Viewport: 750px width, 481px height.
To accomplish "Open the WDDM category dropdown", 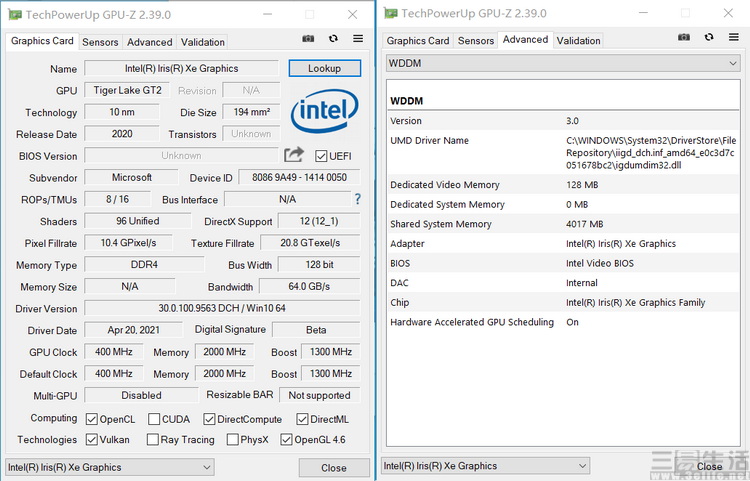I will click(563, 63).
